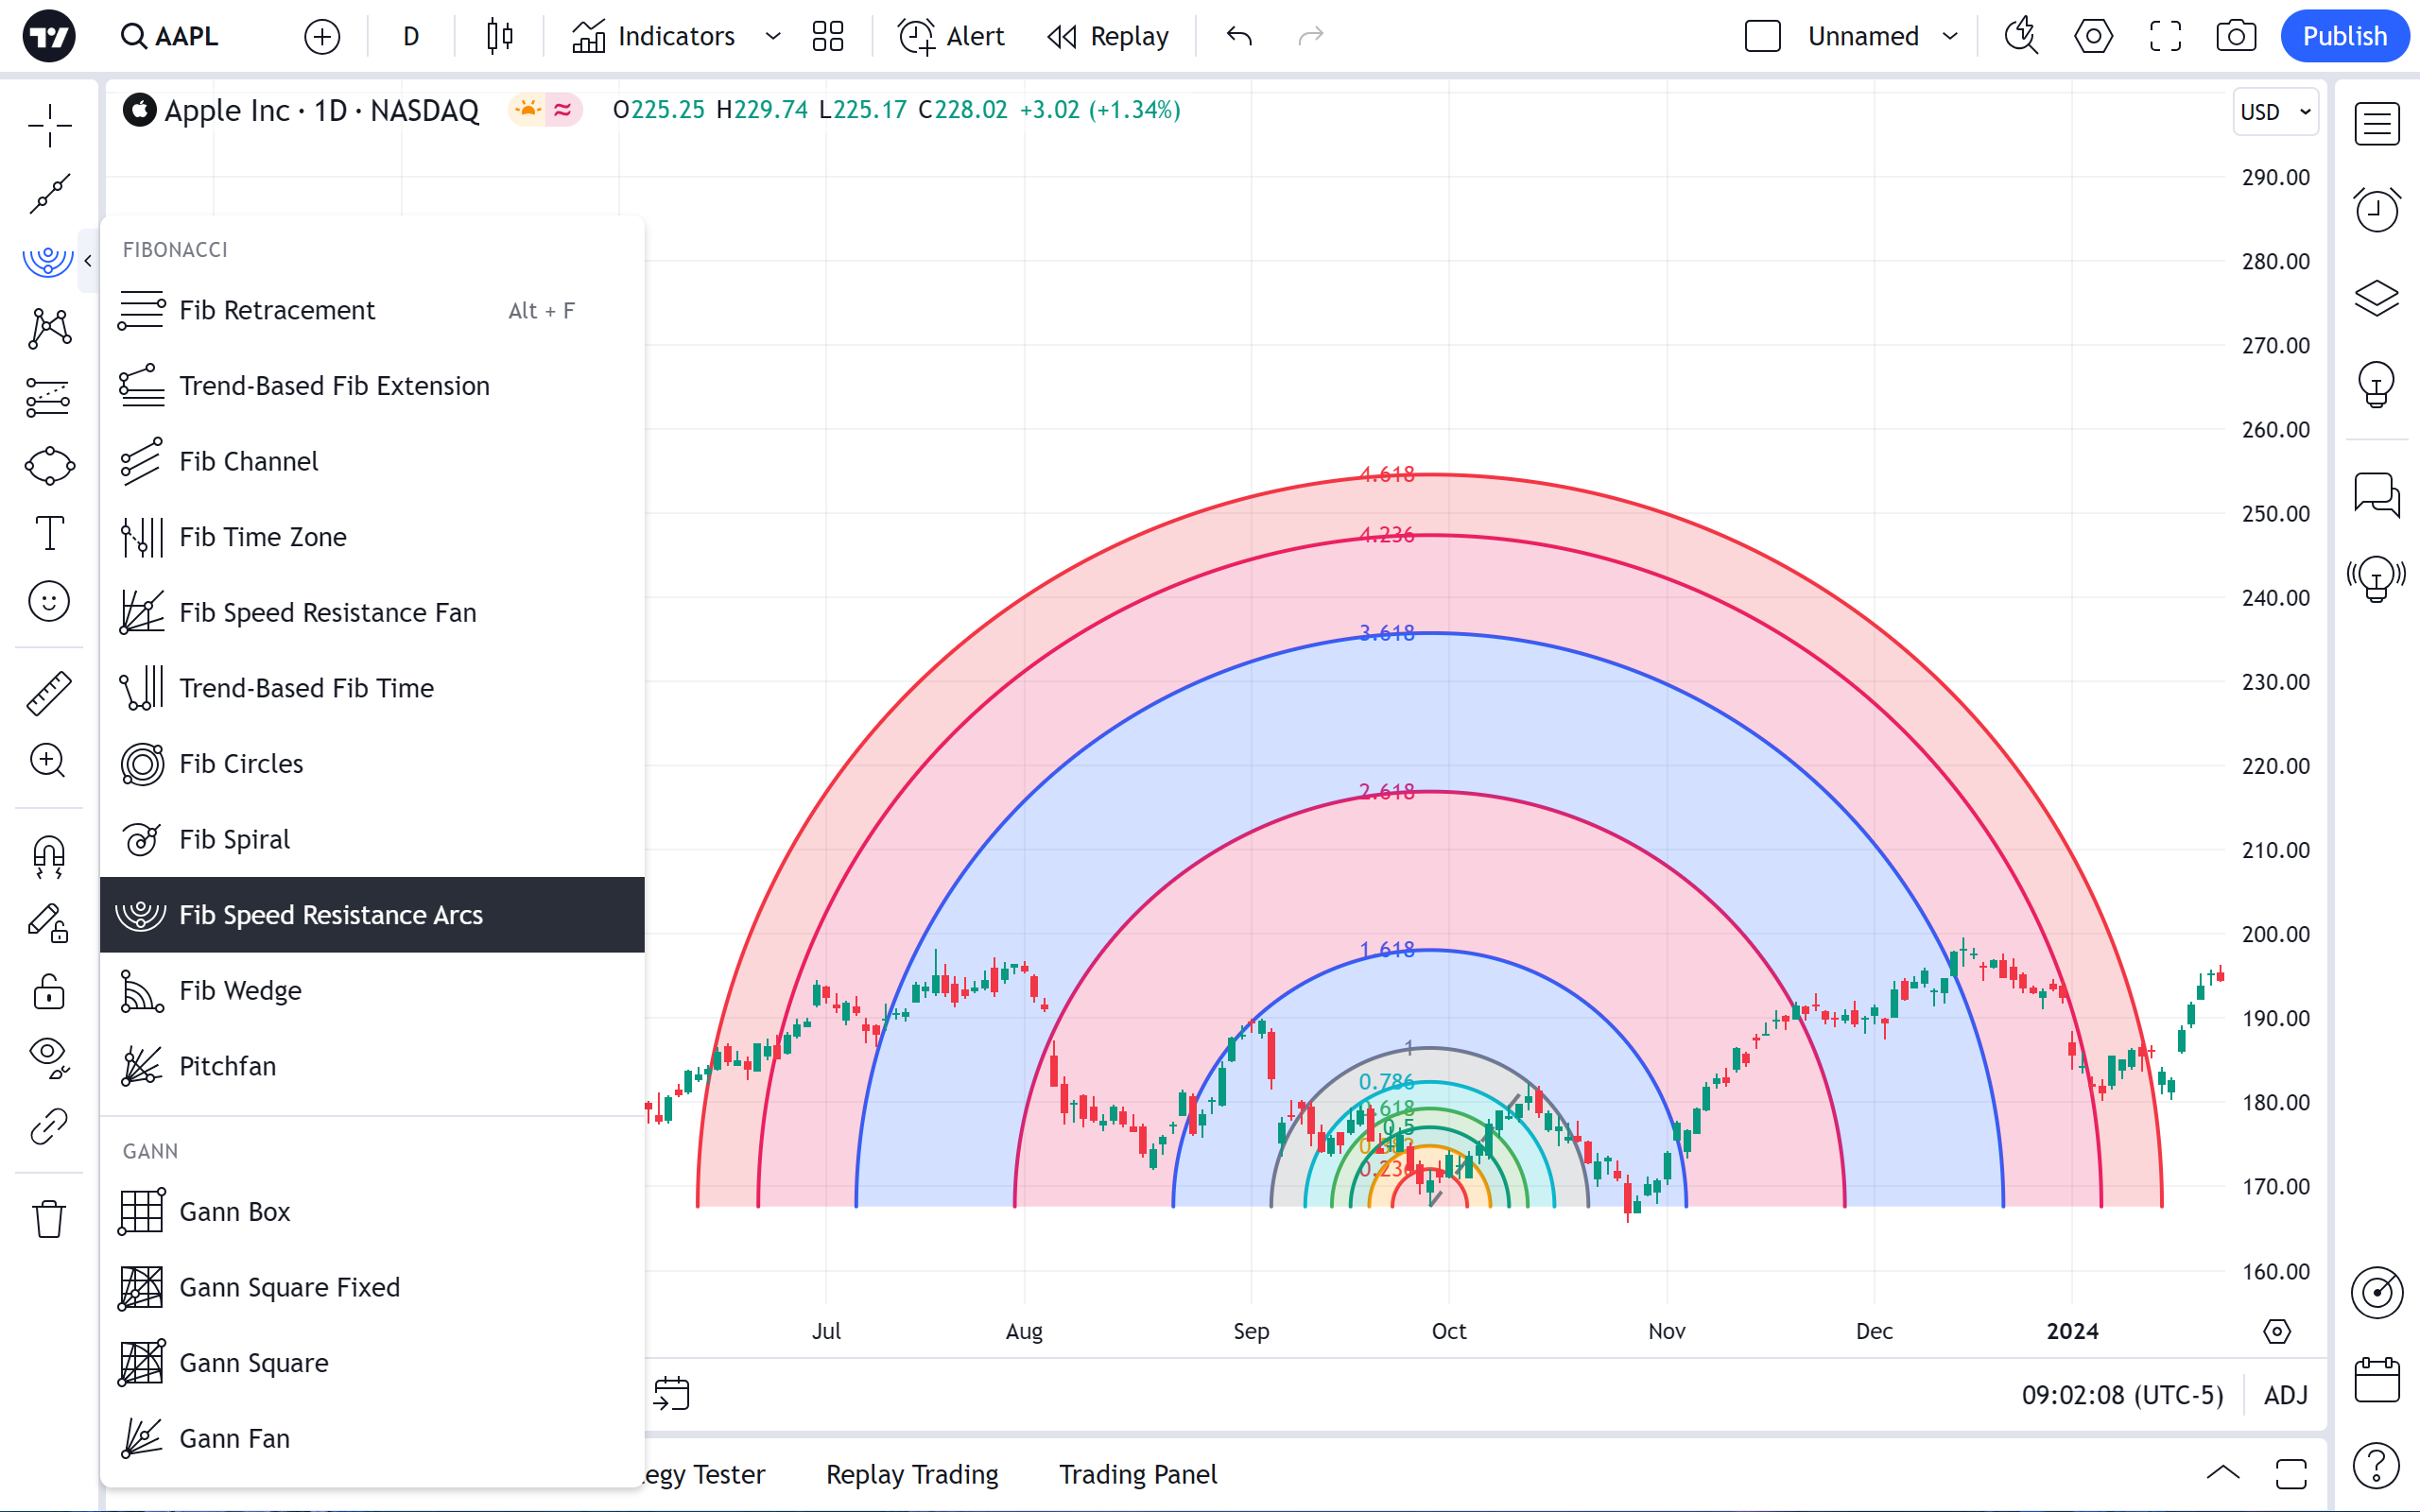Click the magnet mode icon
This screenshot has width=2420, height=1512.
pyautogui.click(x=49, y=855)
